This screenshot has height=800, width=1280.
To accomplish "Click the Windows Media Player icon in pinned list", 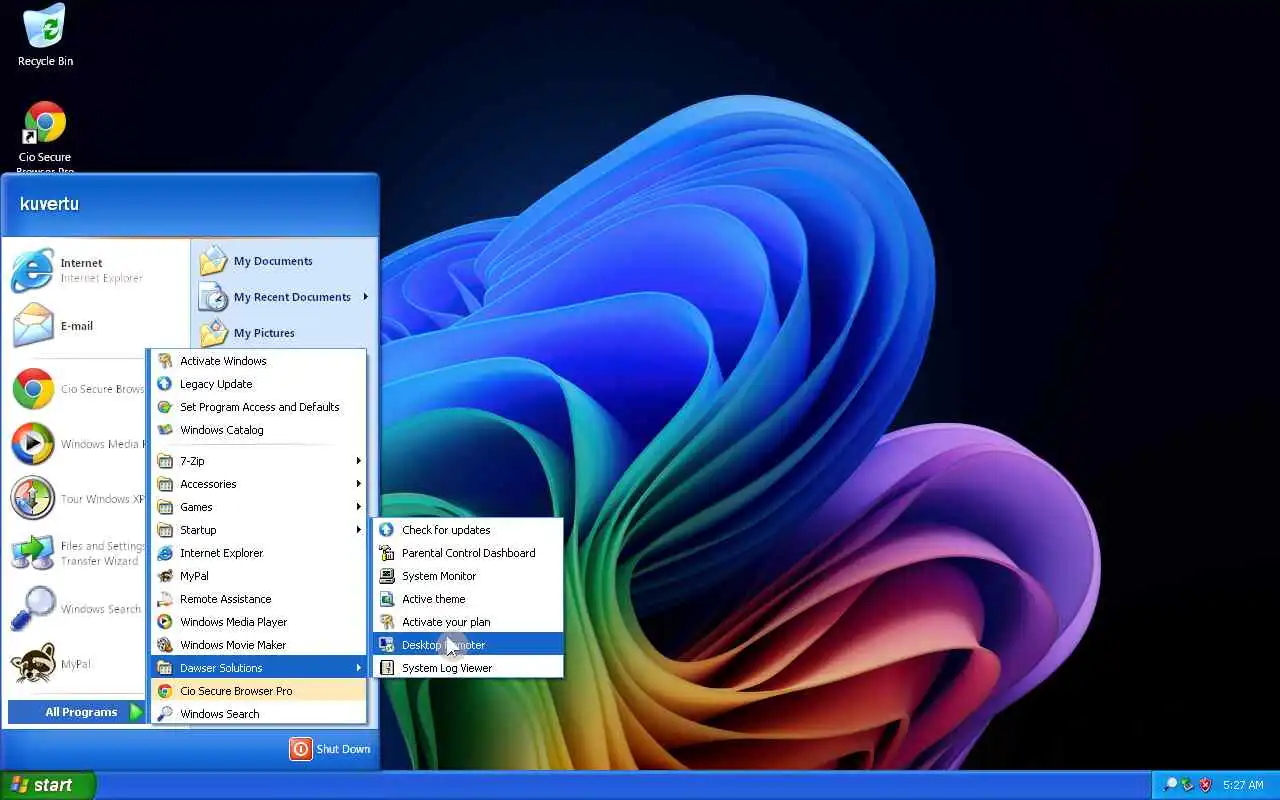I will pos(33,444).
